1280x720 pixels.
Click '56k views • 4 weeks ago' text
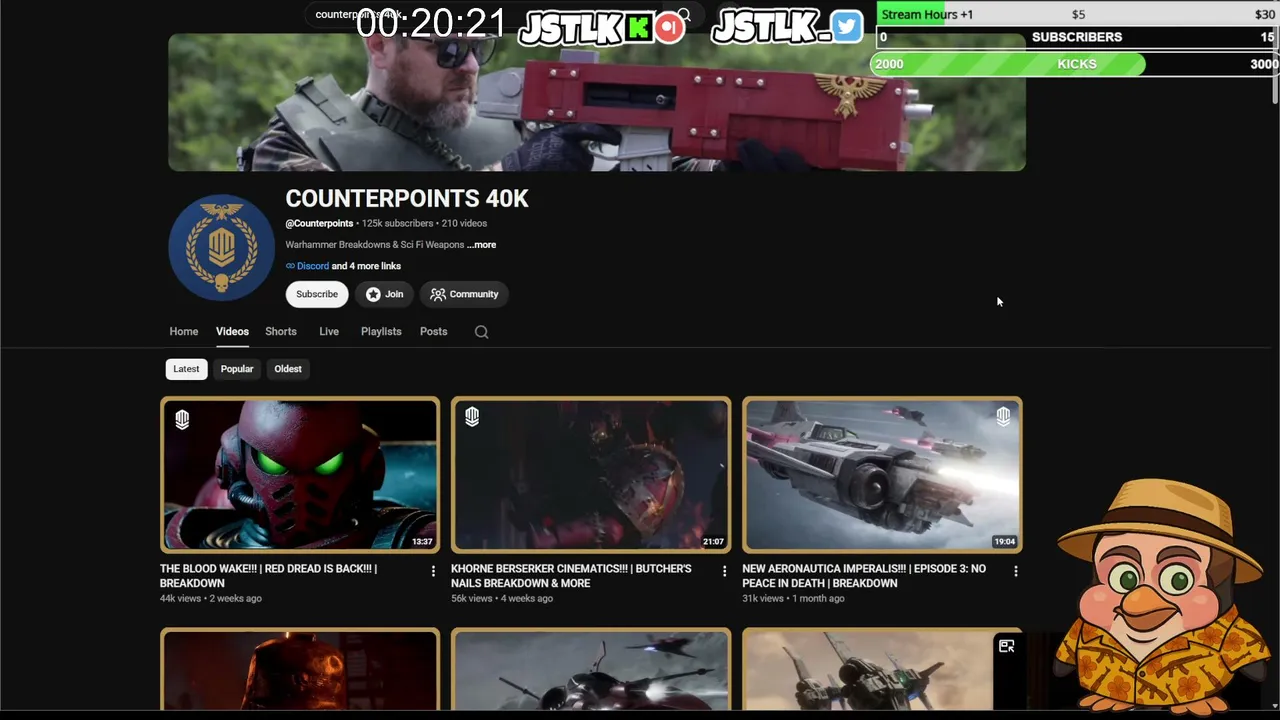click(x=502, y=599)
